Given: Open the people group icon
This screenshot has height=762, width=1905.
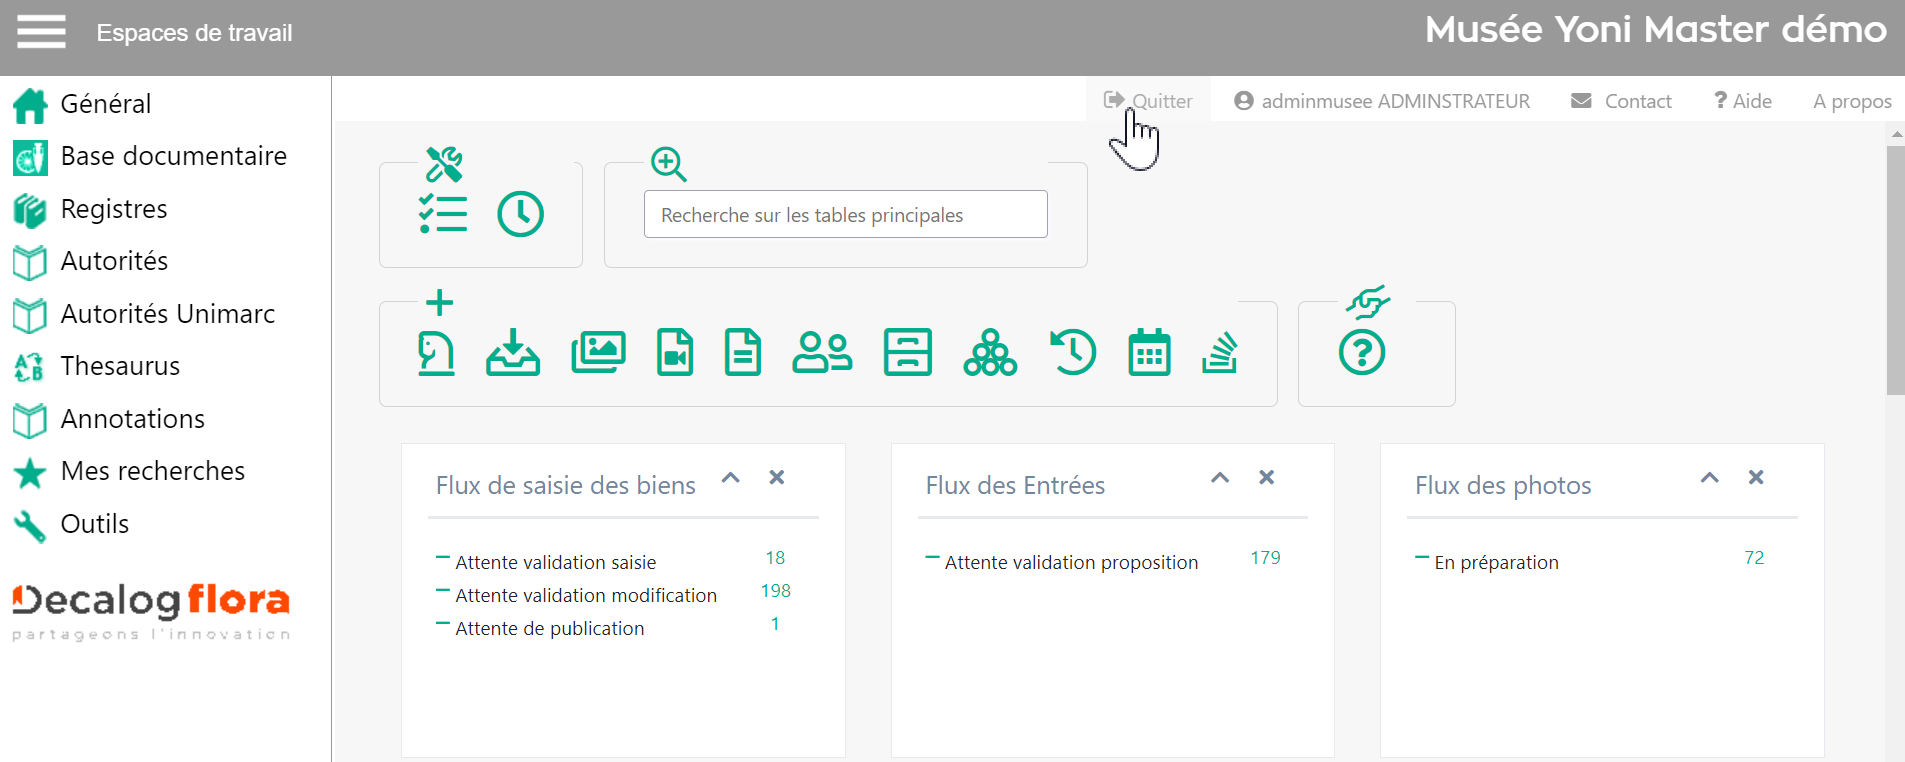Looking at the screenshot, I should [822, 353].
